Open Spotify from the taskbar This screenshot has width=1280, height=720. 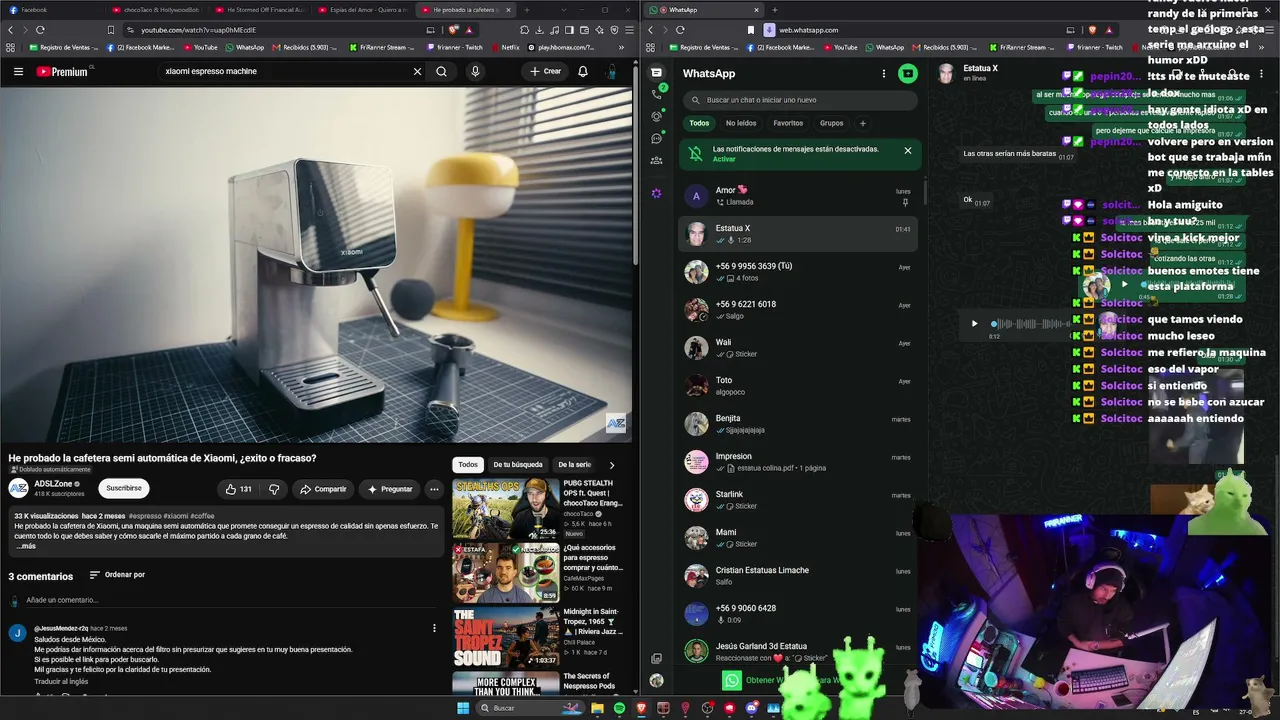619,708
